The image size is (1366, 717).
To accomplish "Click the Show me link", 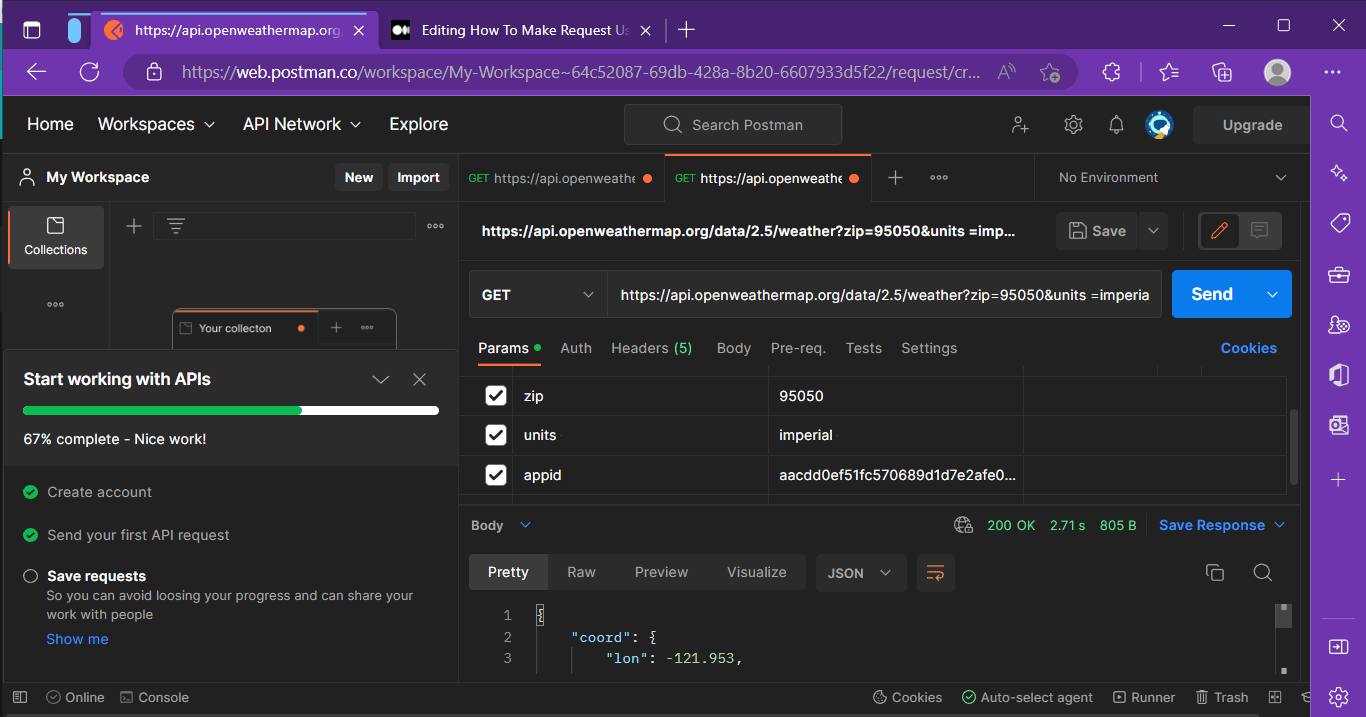I will click(x=77, y=639).
